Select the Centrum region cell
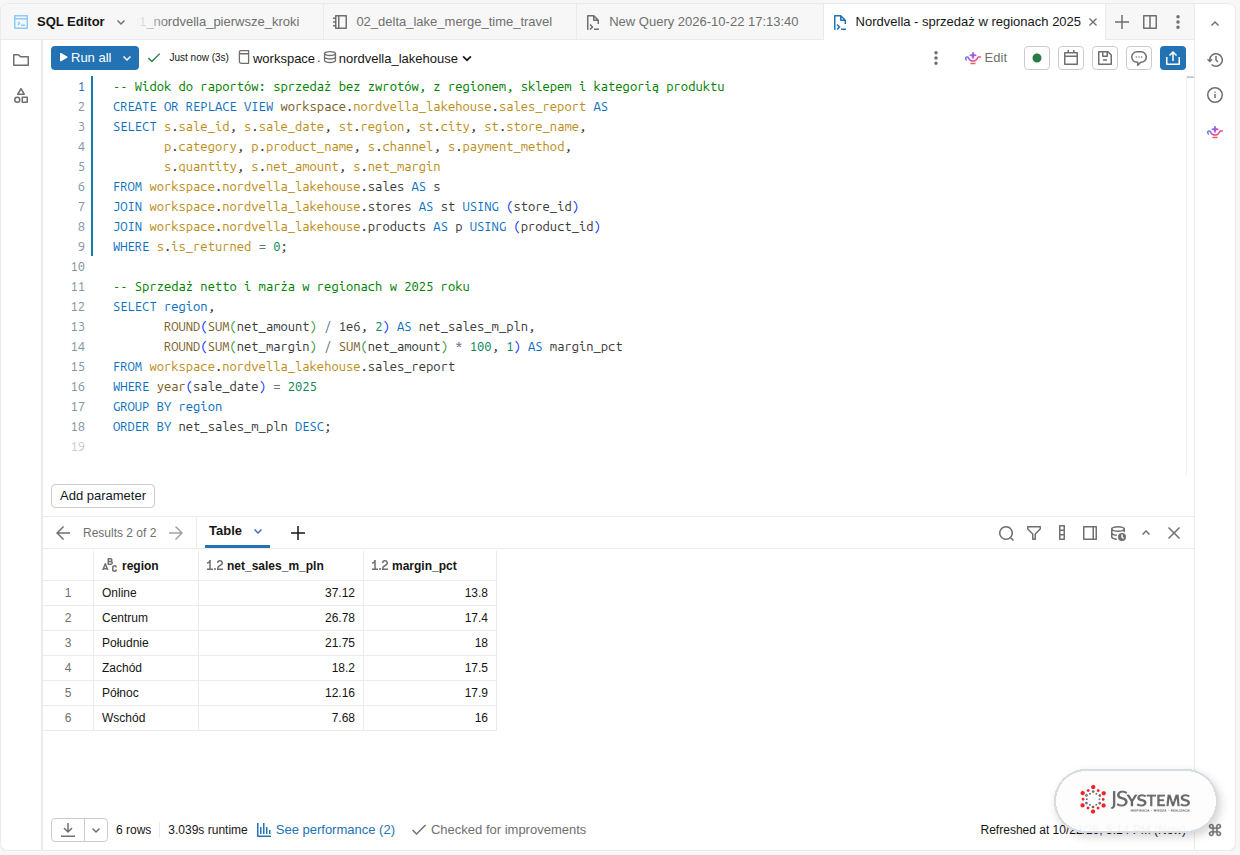Viewport: 1240px width, 855px height. click(146, 618)
